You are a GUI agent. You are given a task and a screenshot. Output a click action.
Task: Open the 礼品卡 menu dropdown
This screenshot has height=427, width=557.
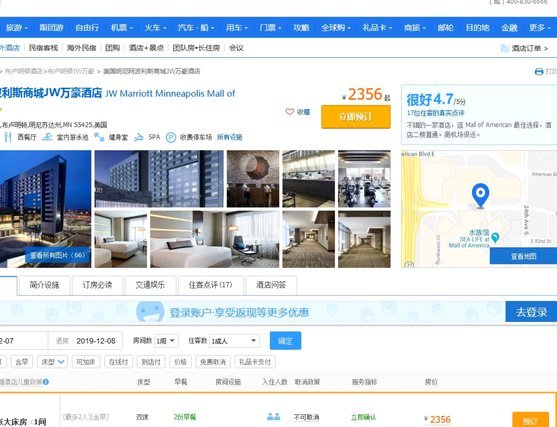377,28
